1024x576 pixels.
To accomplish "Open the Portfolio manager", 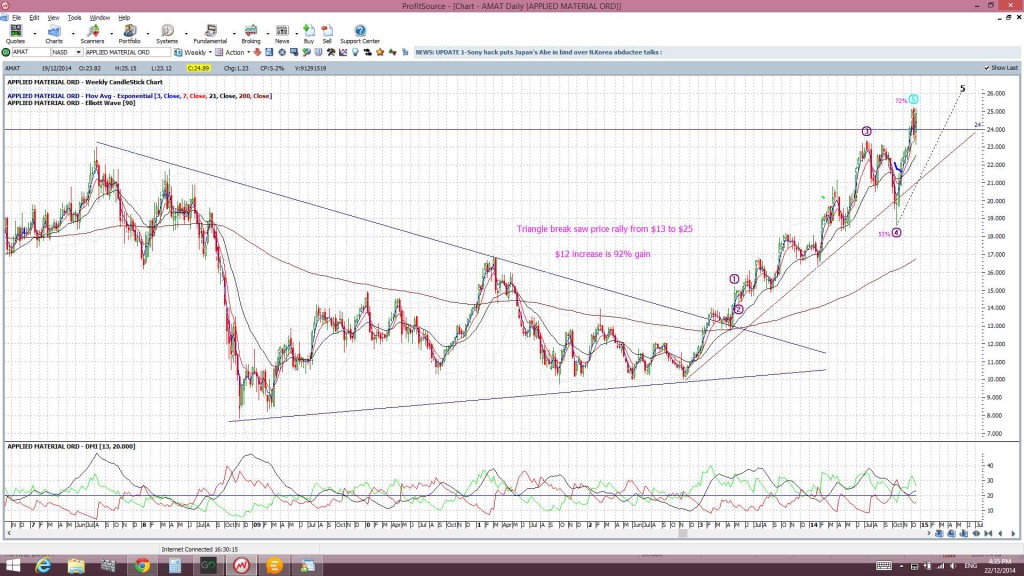I will [x=129, y=34].
